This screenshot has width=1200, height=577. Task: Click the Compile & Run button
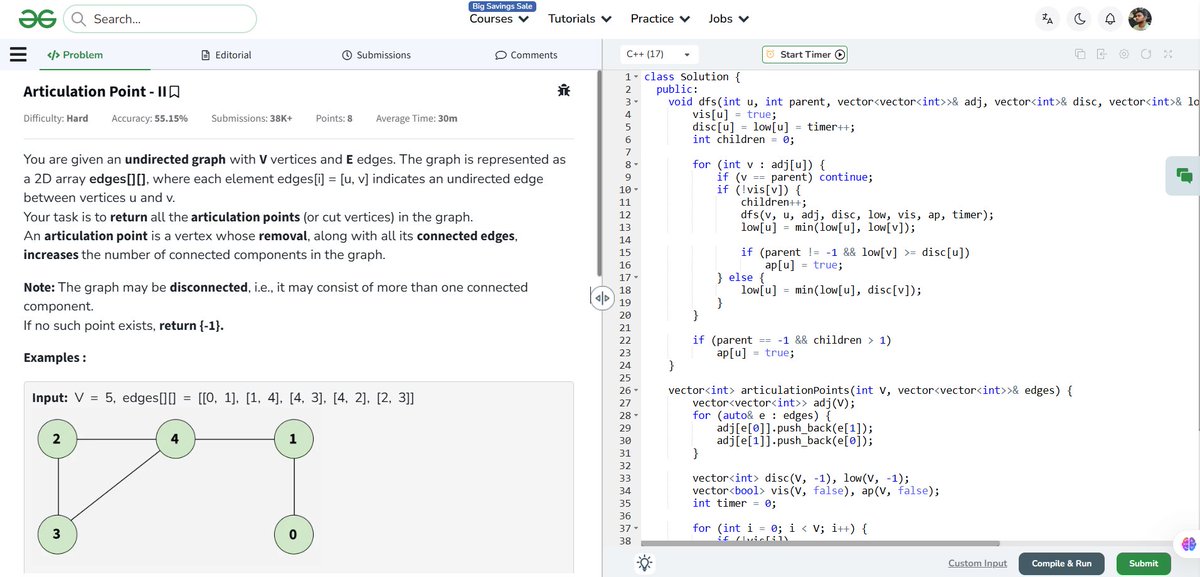click(1061, 564)
